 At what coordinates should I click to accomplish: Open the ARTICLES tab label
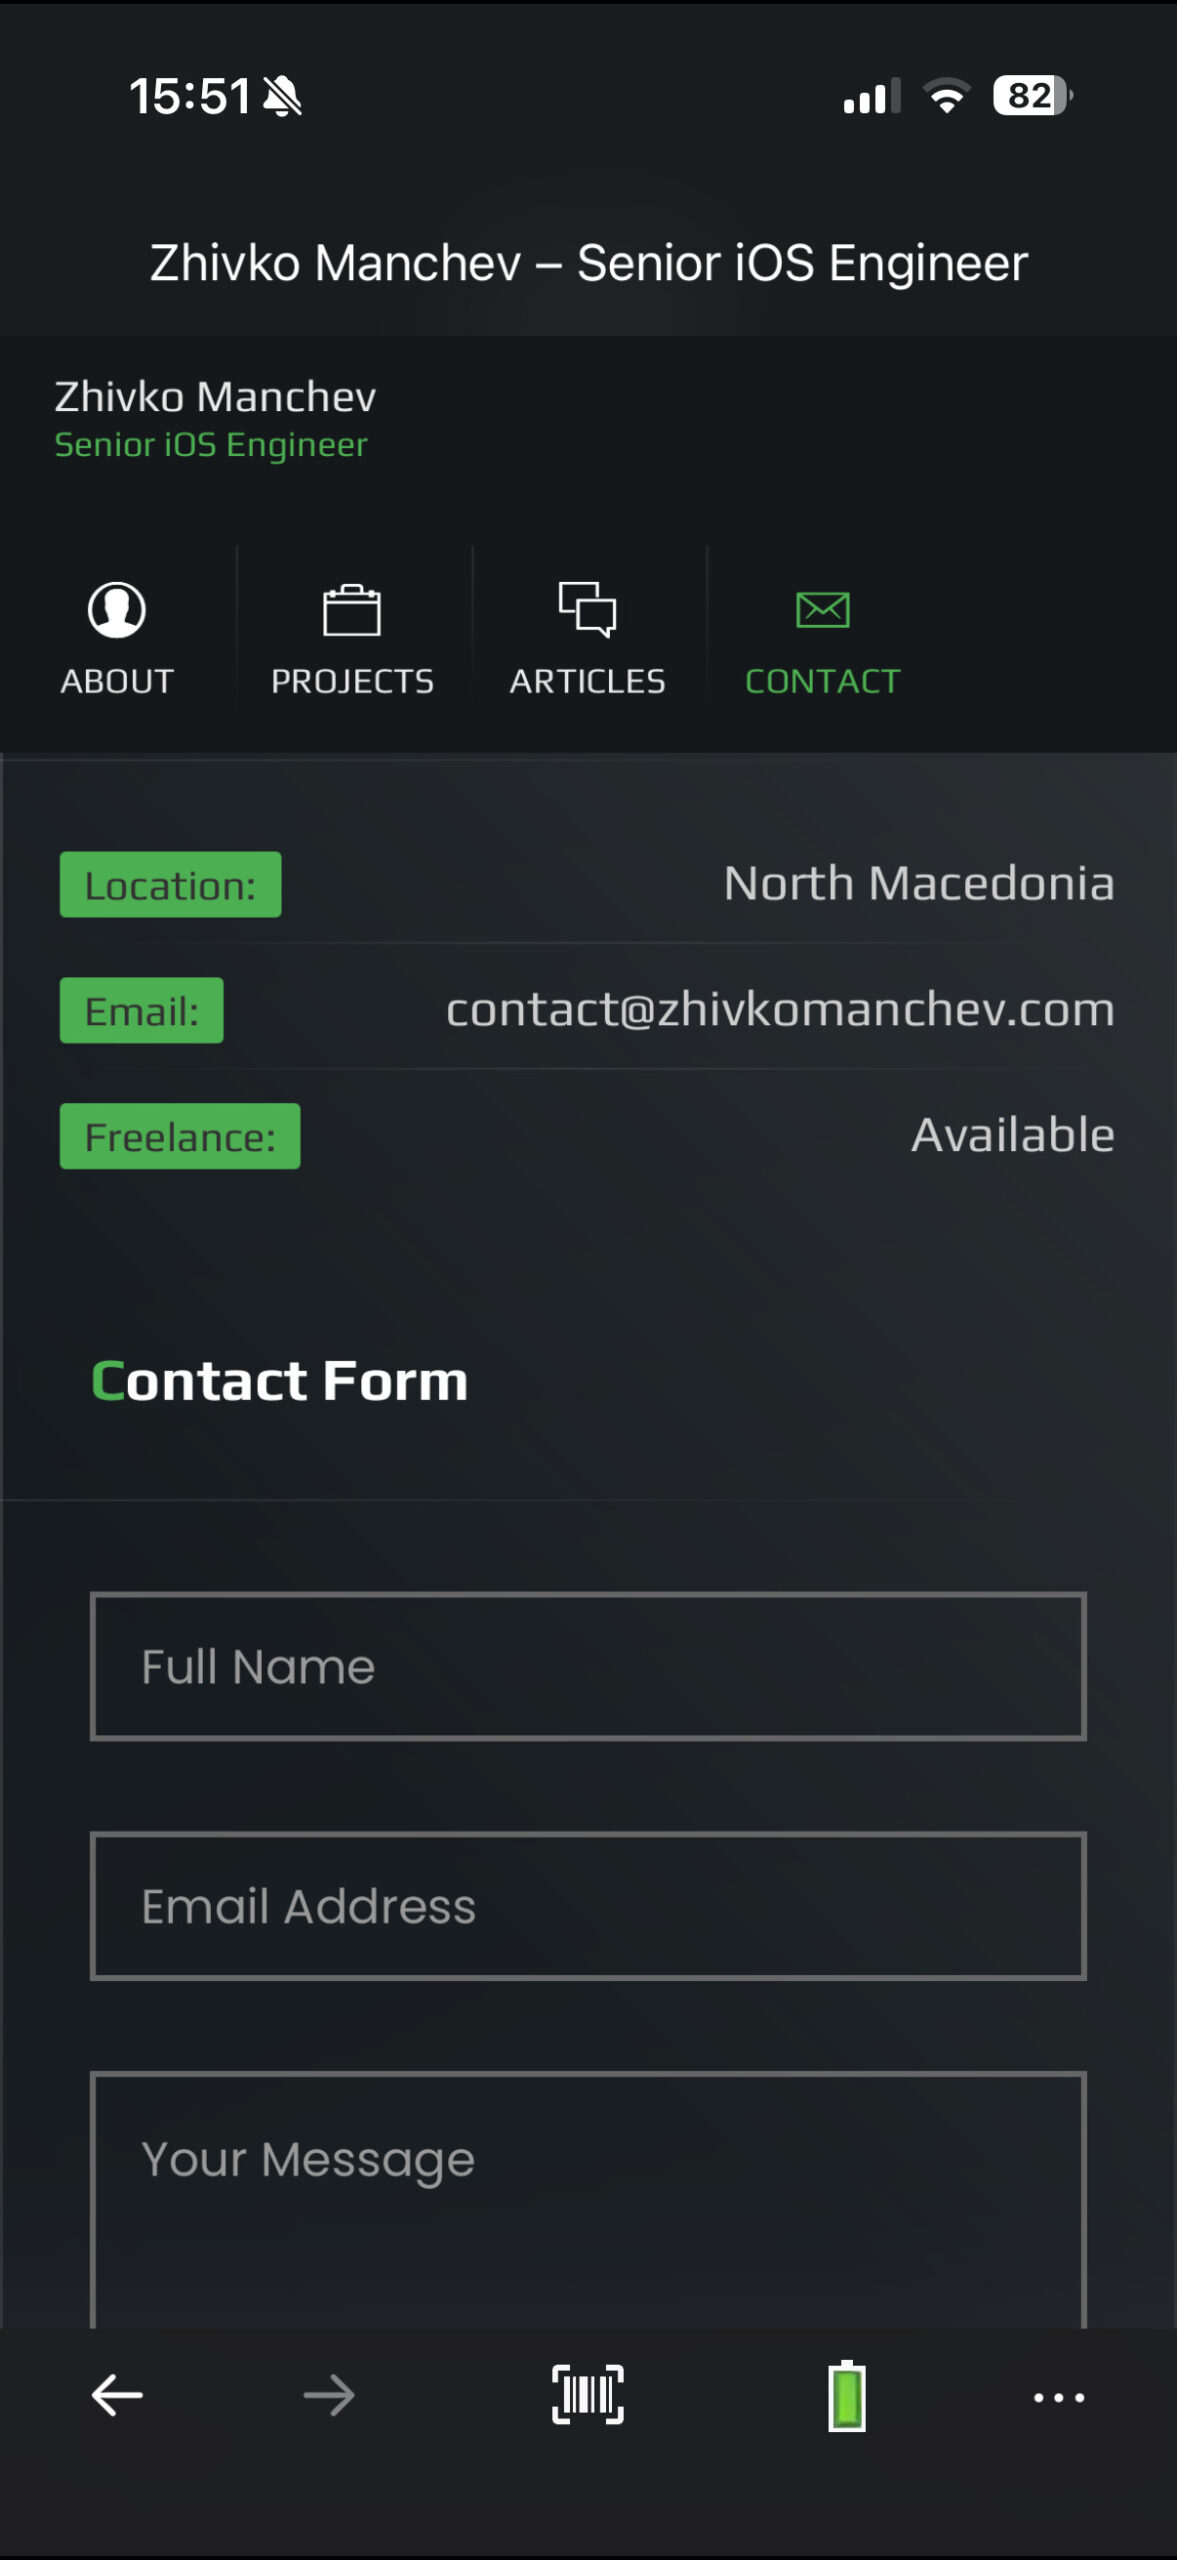pyautogui.click(x=587, y=681)
